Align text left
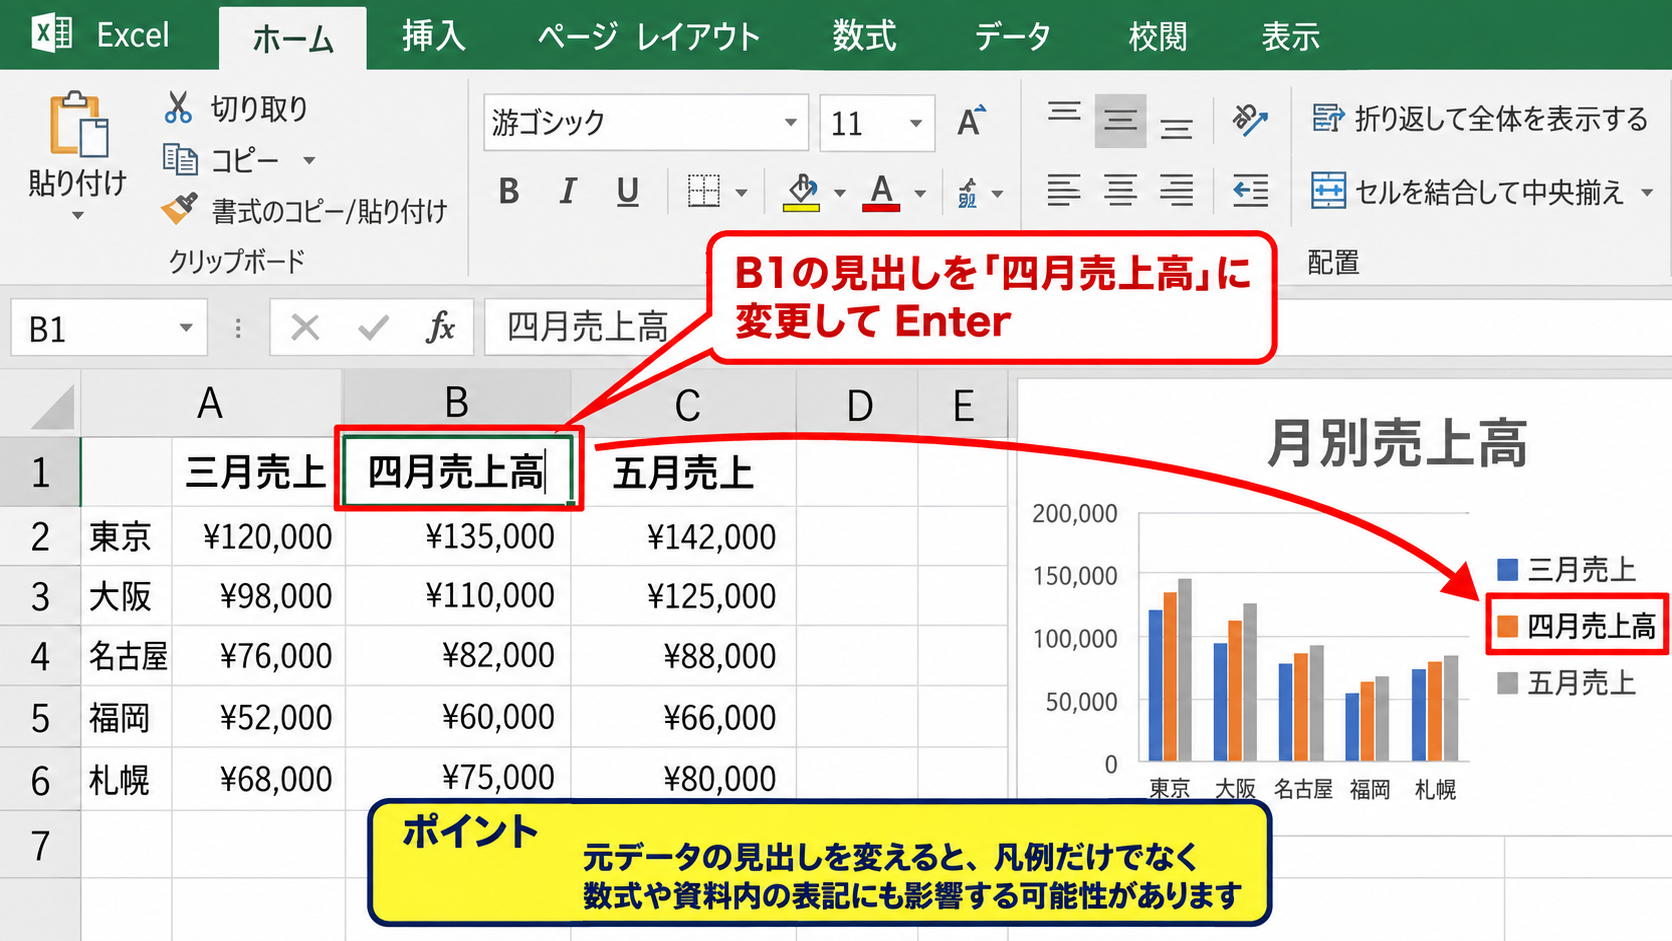Screen dimensions: 1672x941 click(x=1064, y=190)
